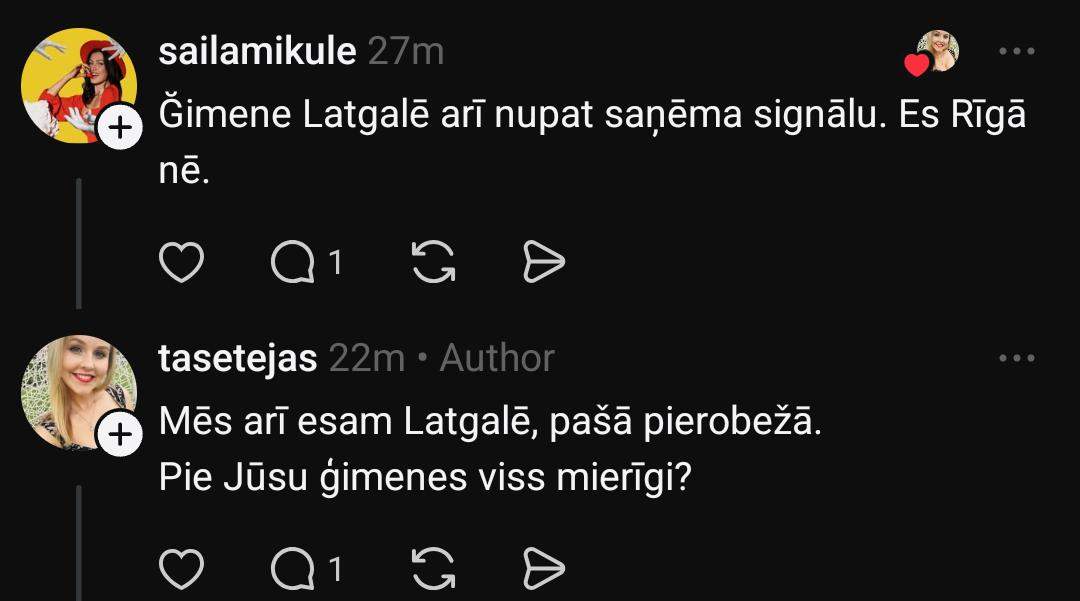The width and height of the screenshot is (1080, 601).
Task: Open the tasetejas username link
Action: point(238,358)
